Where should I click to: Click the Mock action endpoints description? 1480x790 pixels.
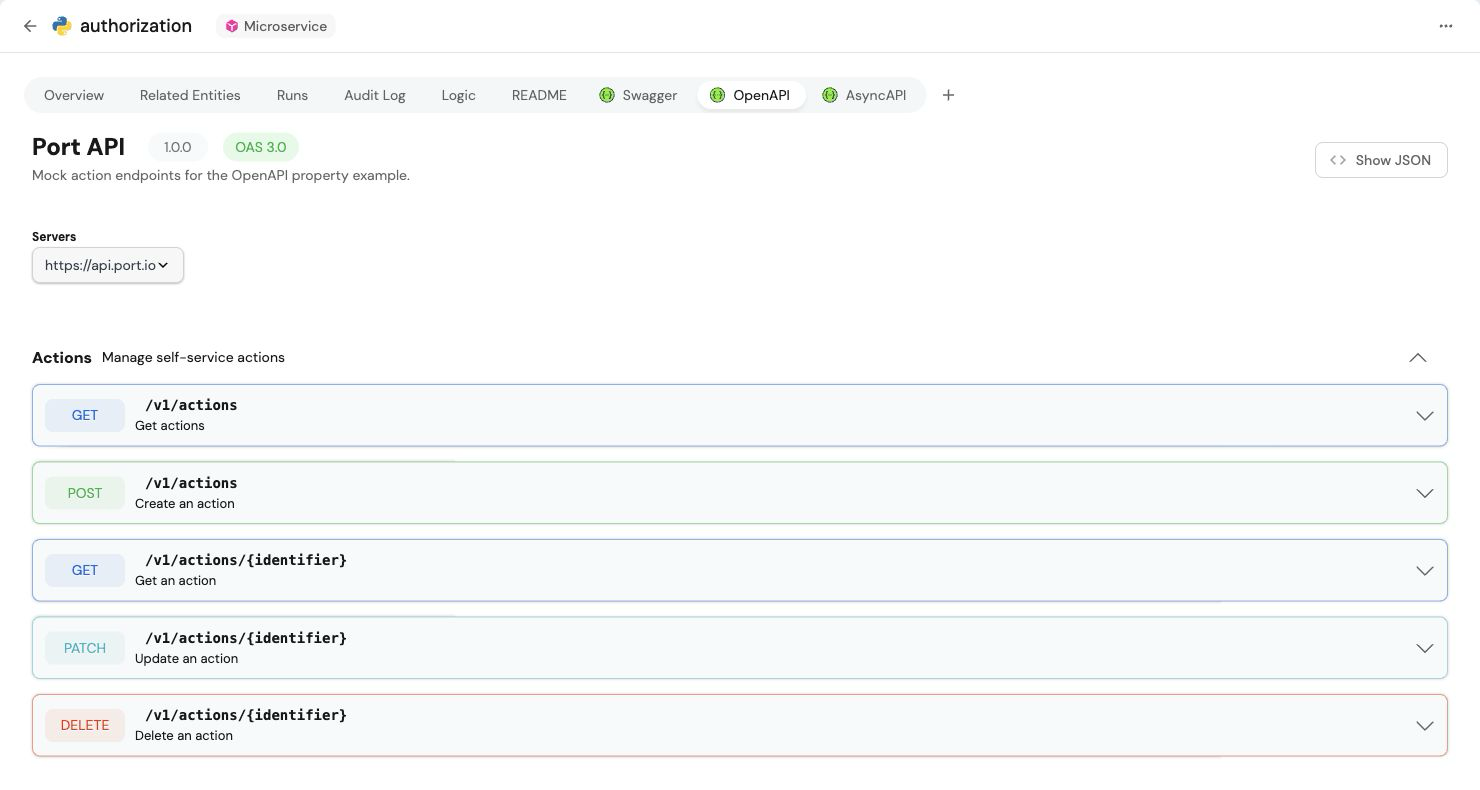pyautogui.click(x=221, y=175)
